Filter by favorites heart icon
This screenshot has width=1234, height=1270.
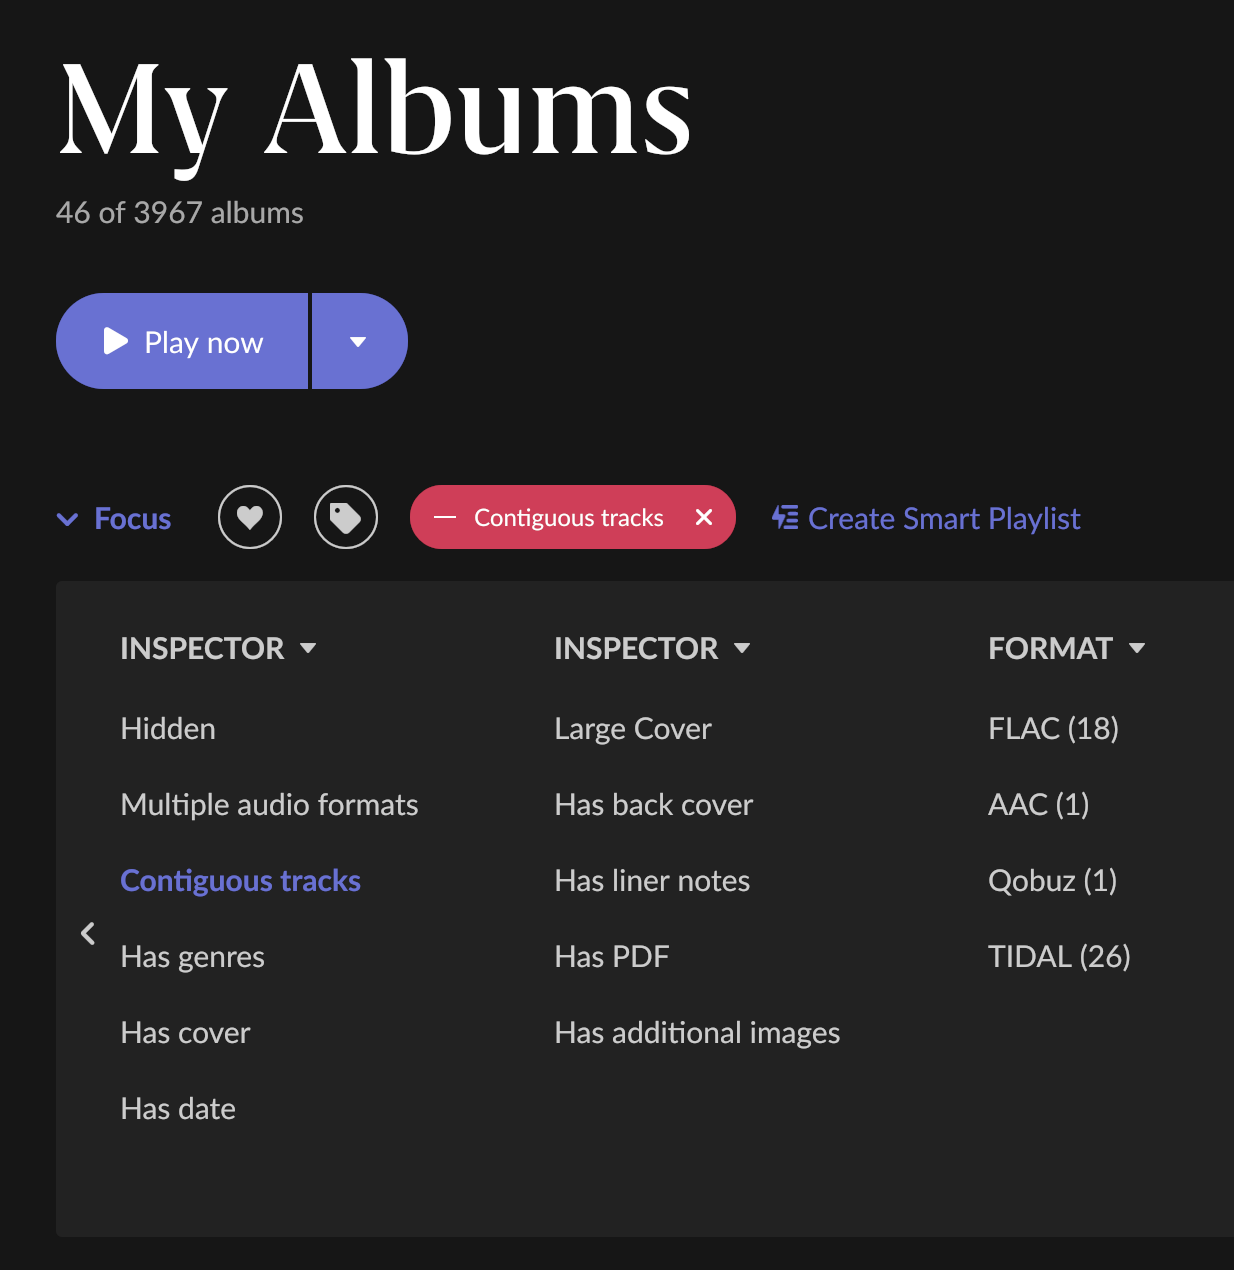click(250, 517)
